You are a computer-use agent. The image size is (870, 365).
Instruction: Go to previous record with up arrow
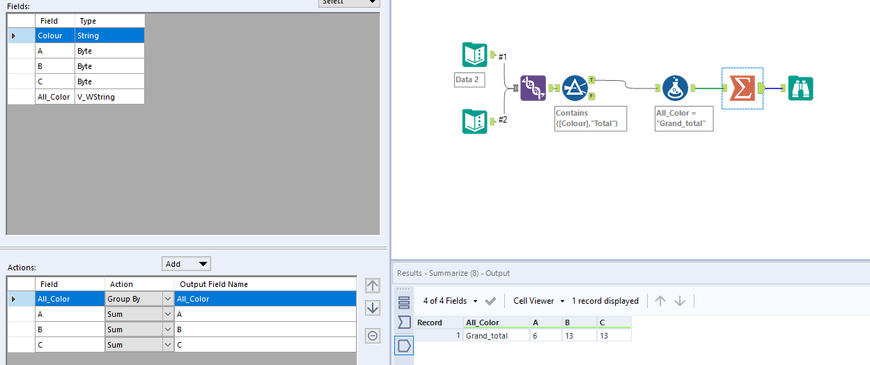pos(660,301)
